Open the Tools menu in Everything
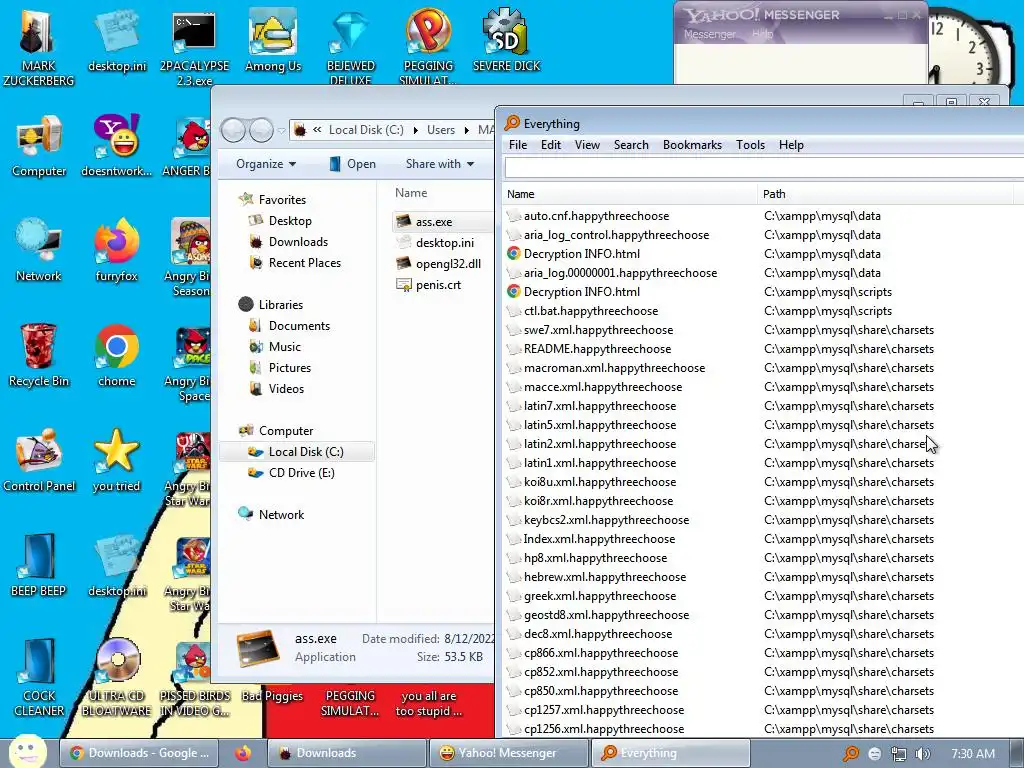1024x768 pixels. click(x=750, y=145)
